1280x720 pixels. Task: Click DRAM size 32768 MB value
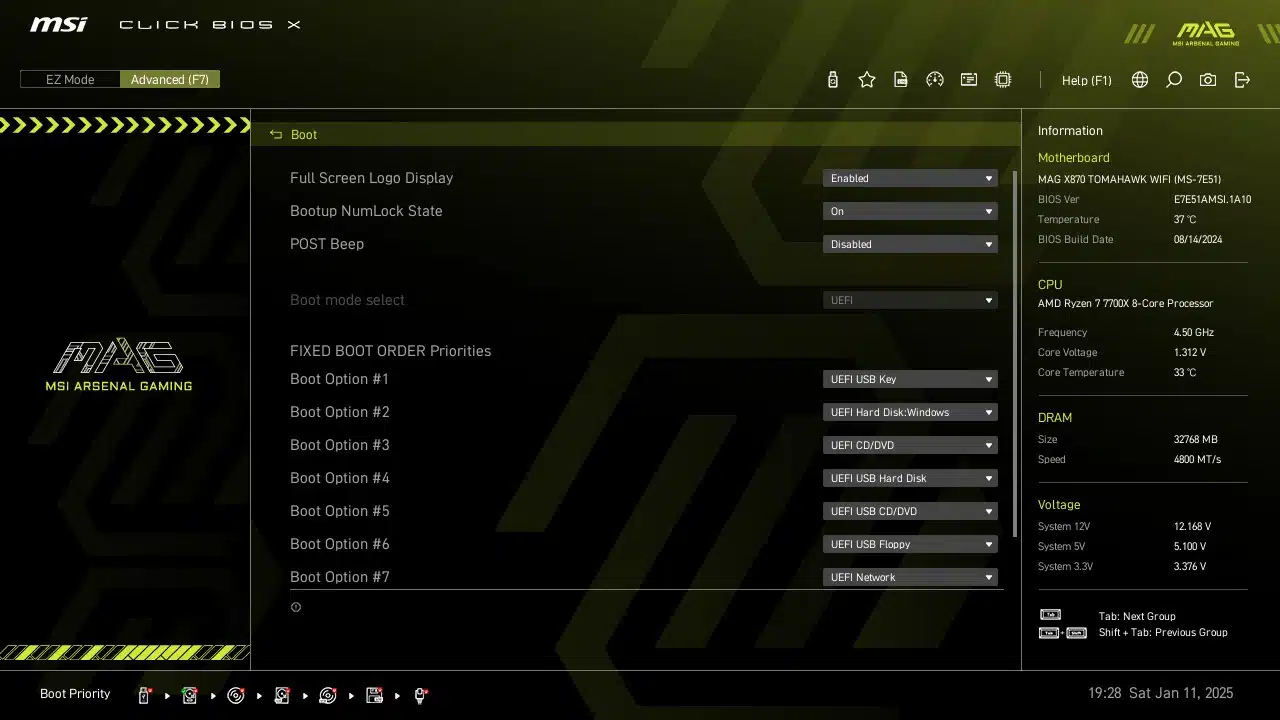tap(1196, 440)
